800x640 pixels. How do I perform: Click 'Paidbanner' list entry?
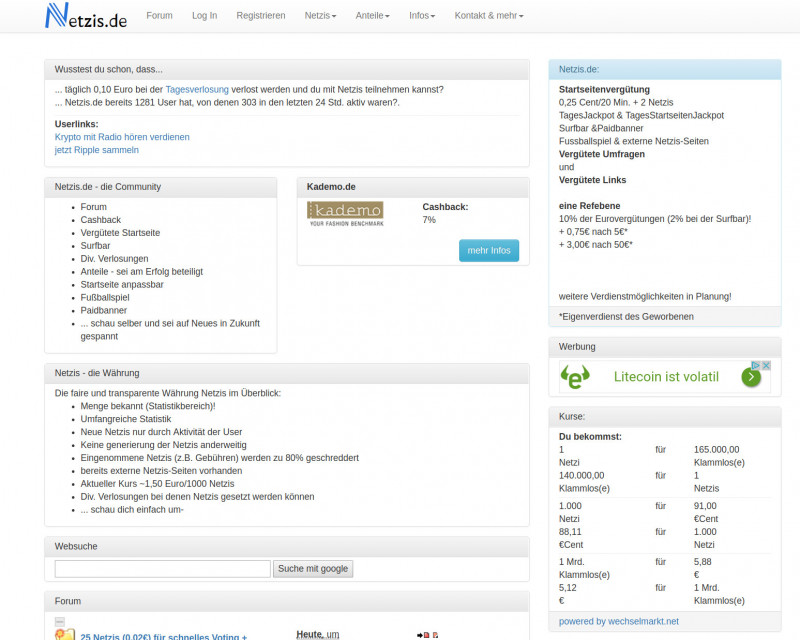(x=104, y=310)
